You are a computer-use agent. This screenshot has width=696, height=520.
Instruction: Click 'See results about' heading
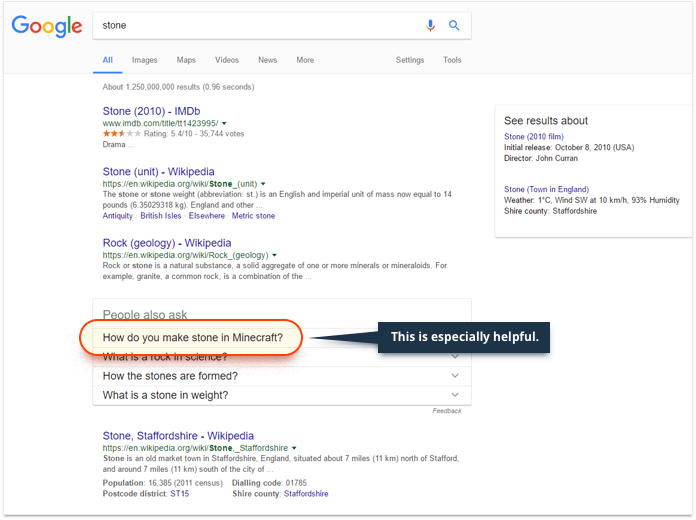pos(546,121)
